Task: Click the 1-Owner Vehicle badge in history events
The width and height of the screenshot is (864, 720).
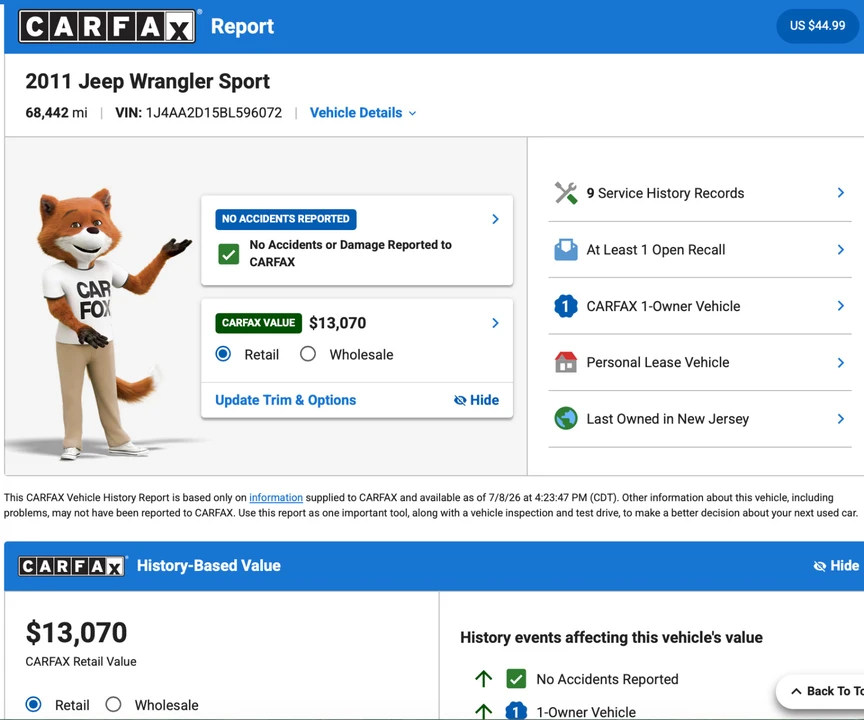Action: (516, 711)
